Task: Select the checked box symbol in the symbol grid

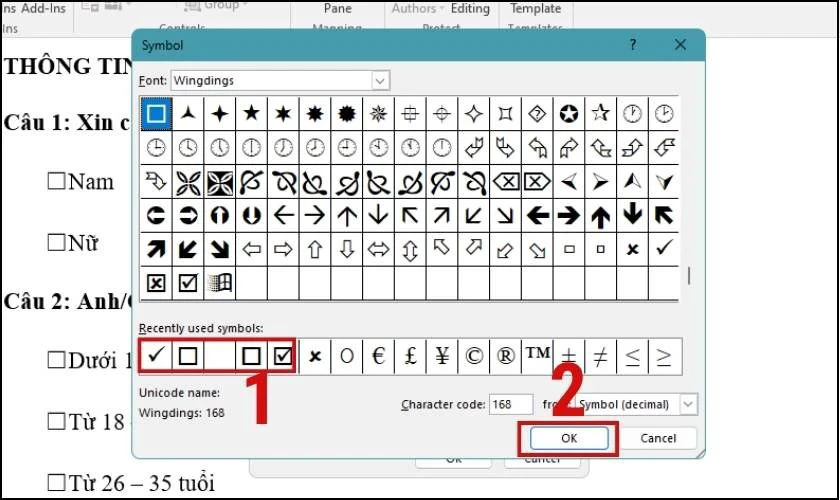Action: click(187, 283)
